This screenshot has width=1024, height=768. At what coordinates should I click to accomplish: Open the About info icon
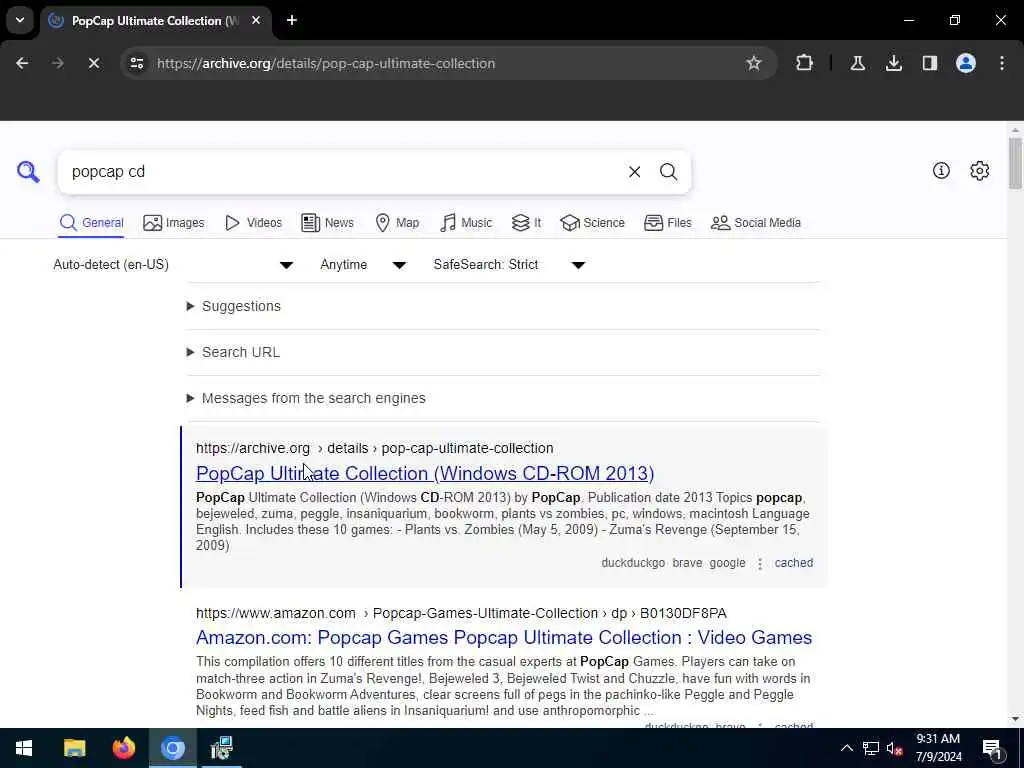coord(941,170)
